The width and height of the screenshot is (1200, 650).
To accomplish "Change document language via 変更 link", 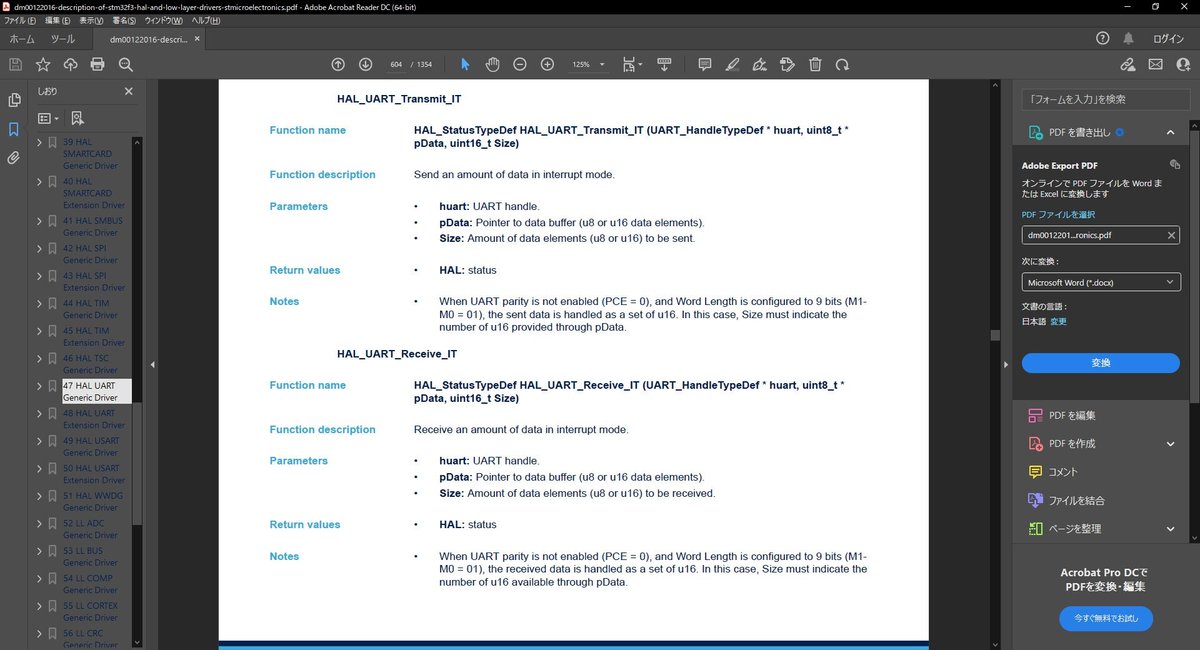I will tap(1058, 322).
